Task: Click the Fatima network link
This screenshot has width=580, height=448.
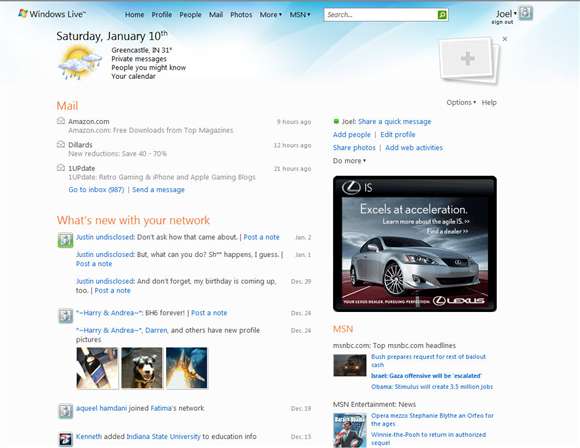Action: [x=161, y=408]
